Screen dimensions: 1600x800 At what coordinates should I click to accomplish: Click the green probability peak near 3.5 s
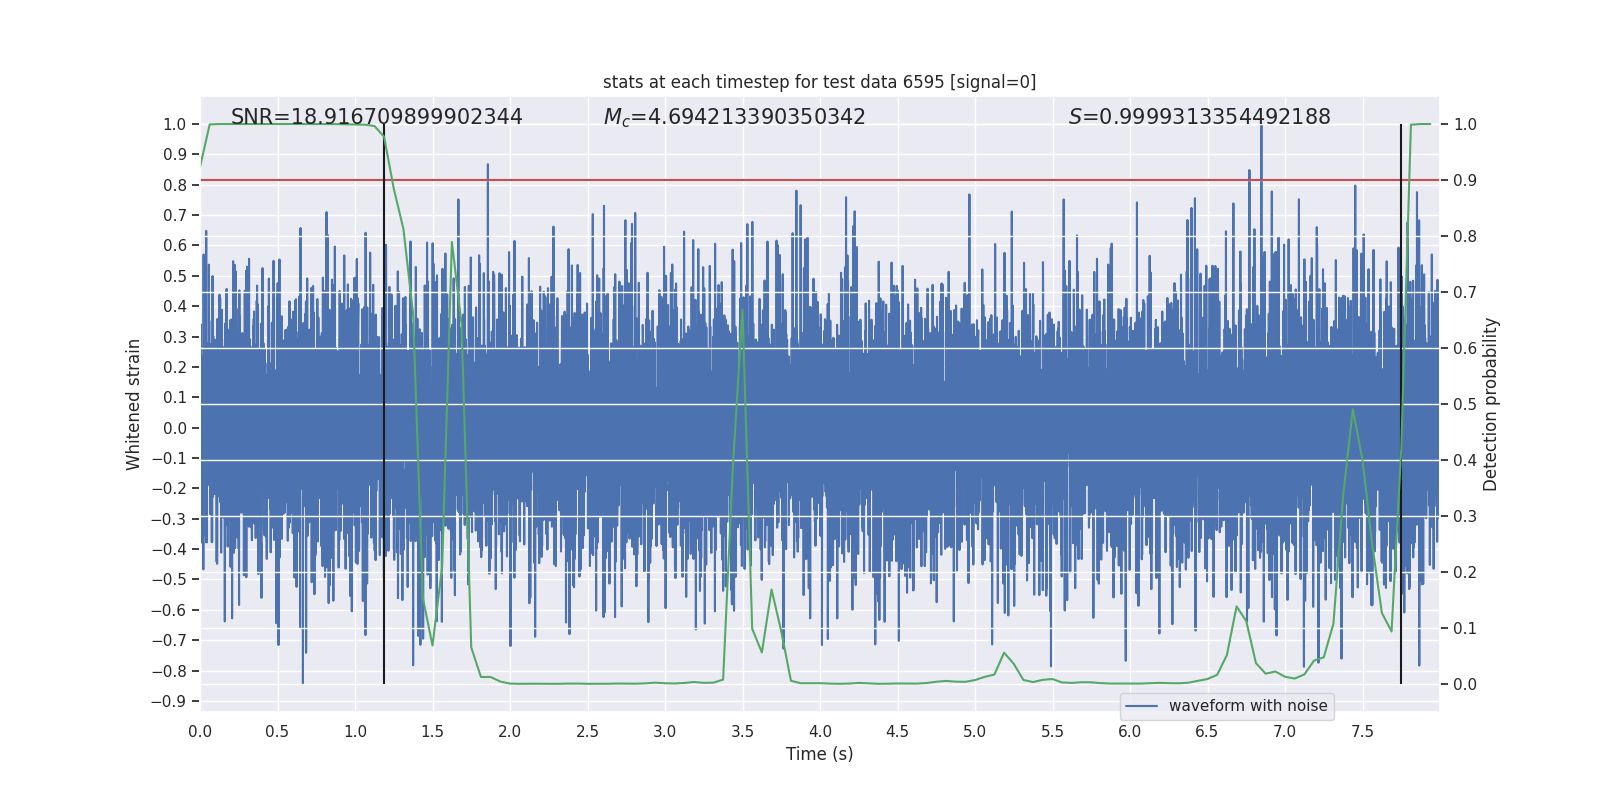(x=742, y=307)
